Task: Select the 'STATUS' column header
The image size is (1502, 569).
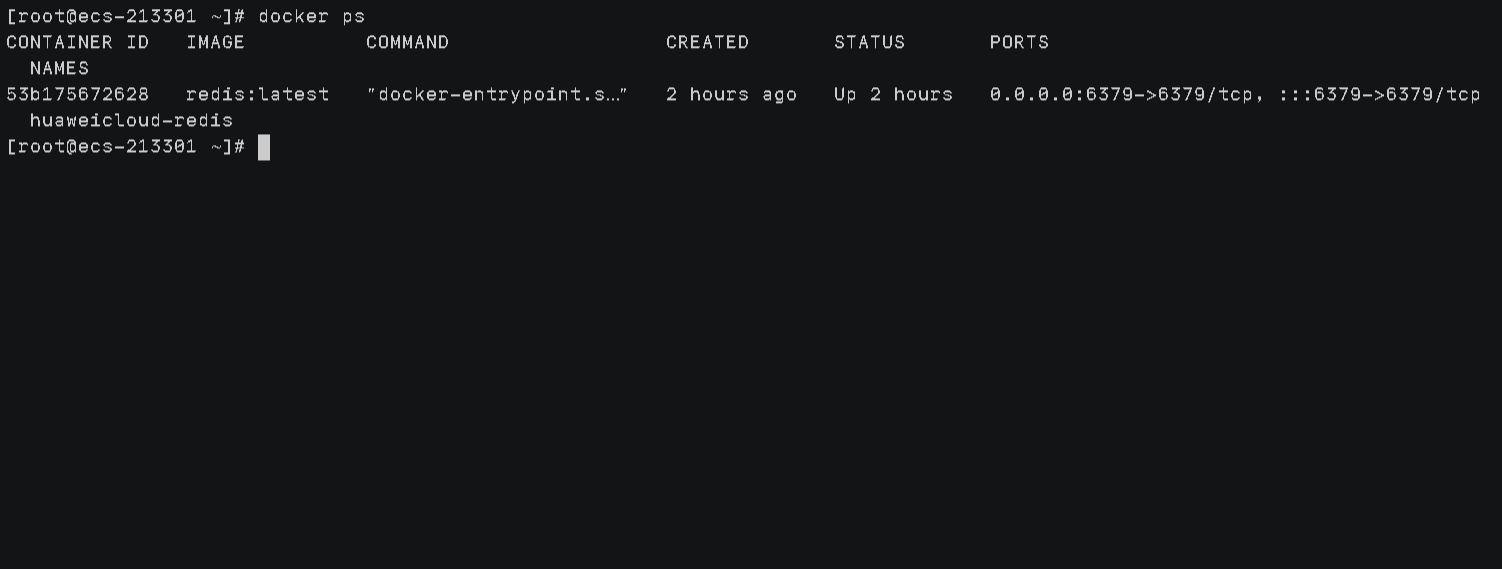Action: (869, 42)
